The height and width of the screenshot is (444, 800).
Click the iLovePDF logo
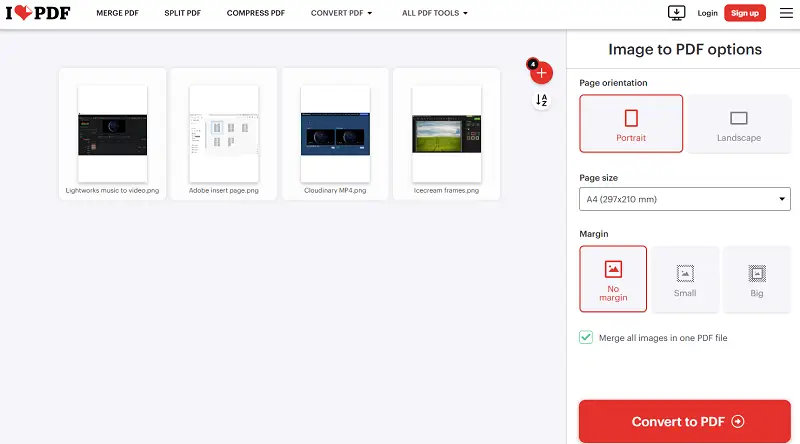[38, 13]
